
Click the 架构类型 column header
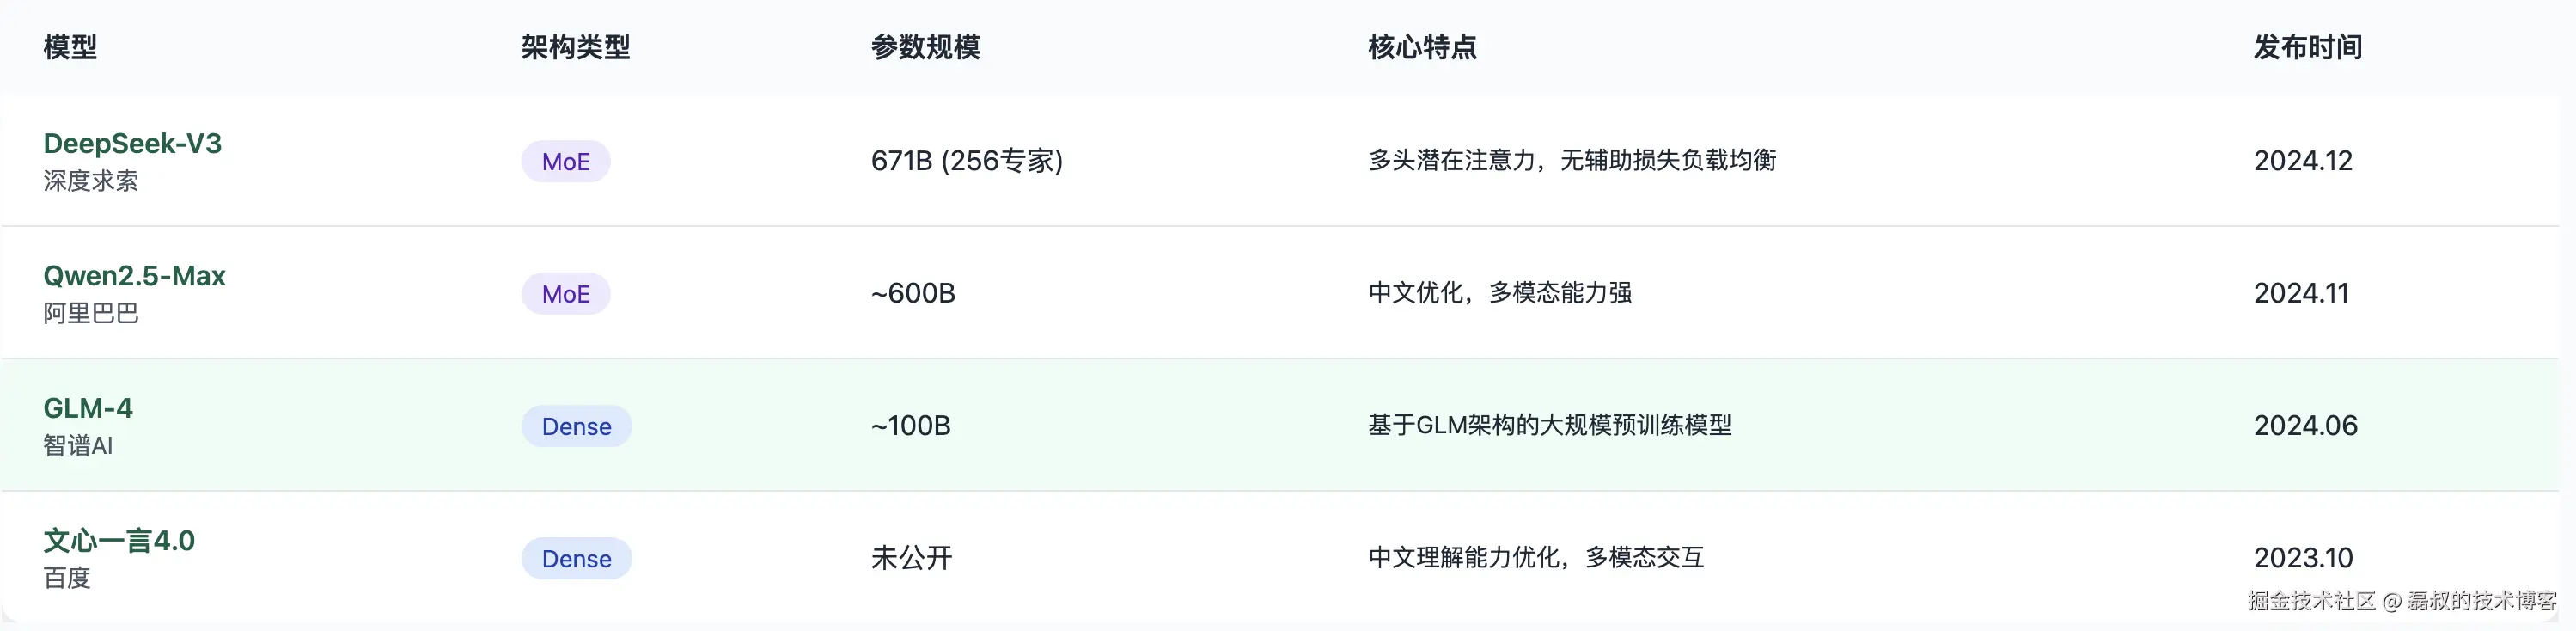click(x=575, y=47)
